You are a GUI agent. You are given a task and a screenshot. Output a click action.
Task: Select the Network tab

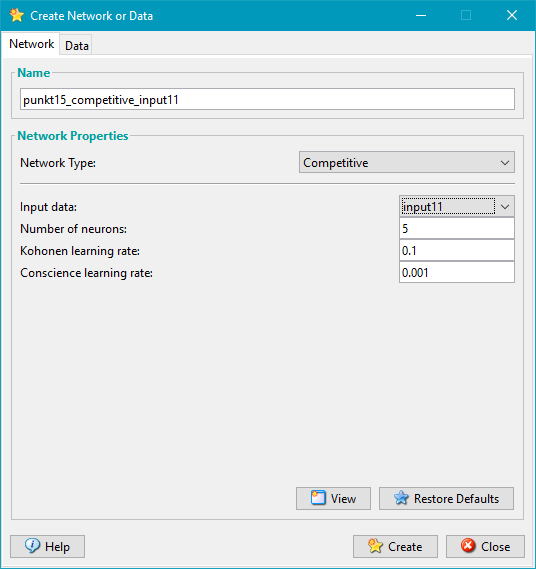tap(31, 44)
